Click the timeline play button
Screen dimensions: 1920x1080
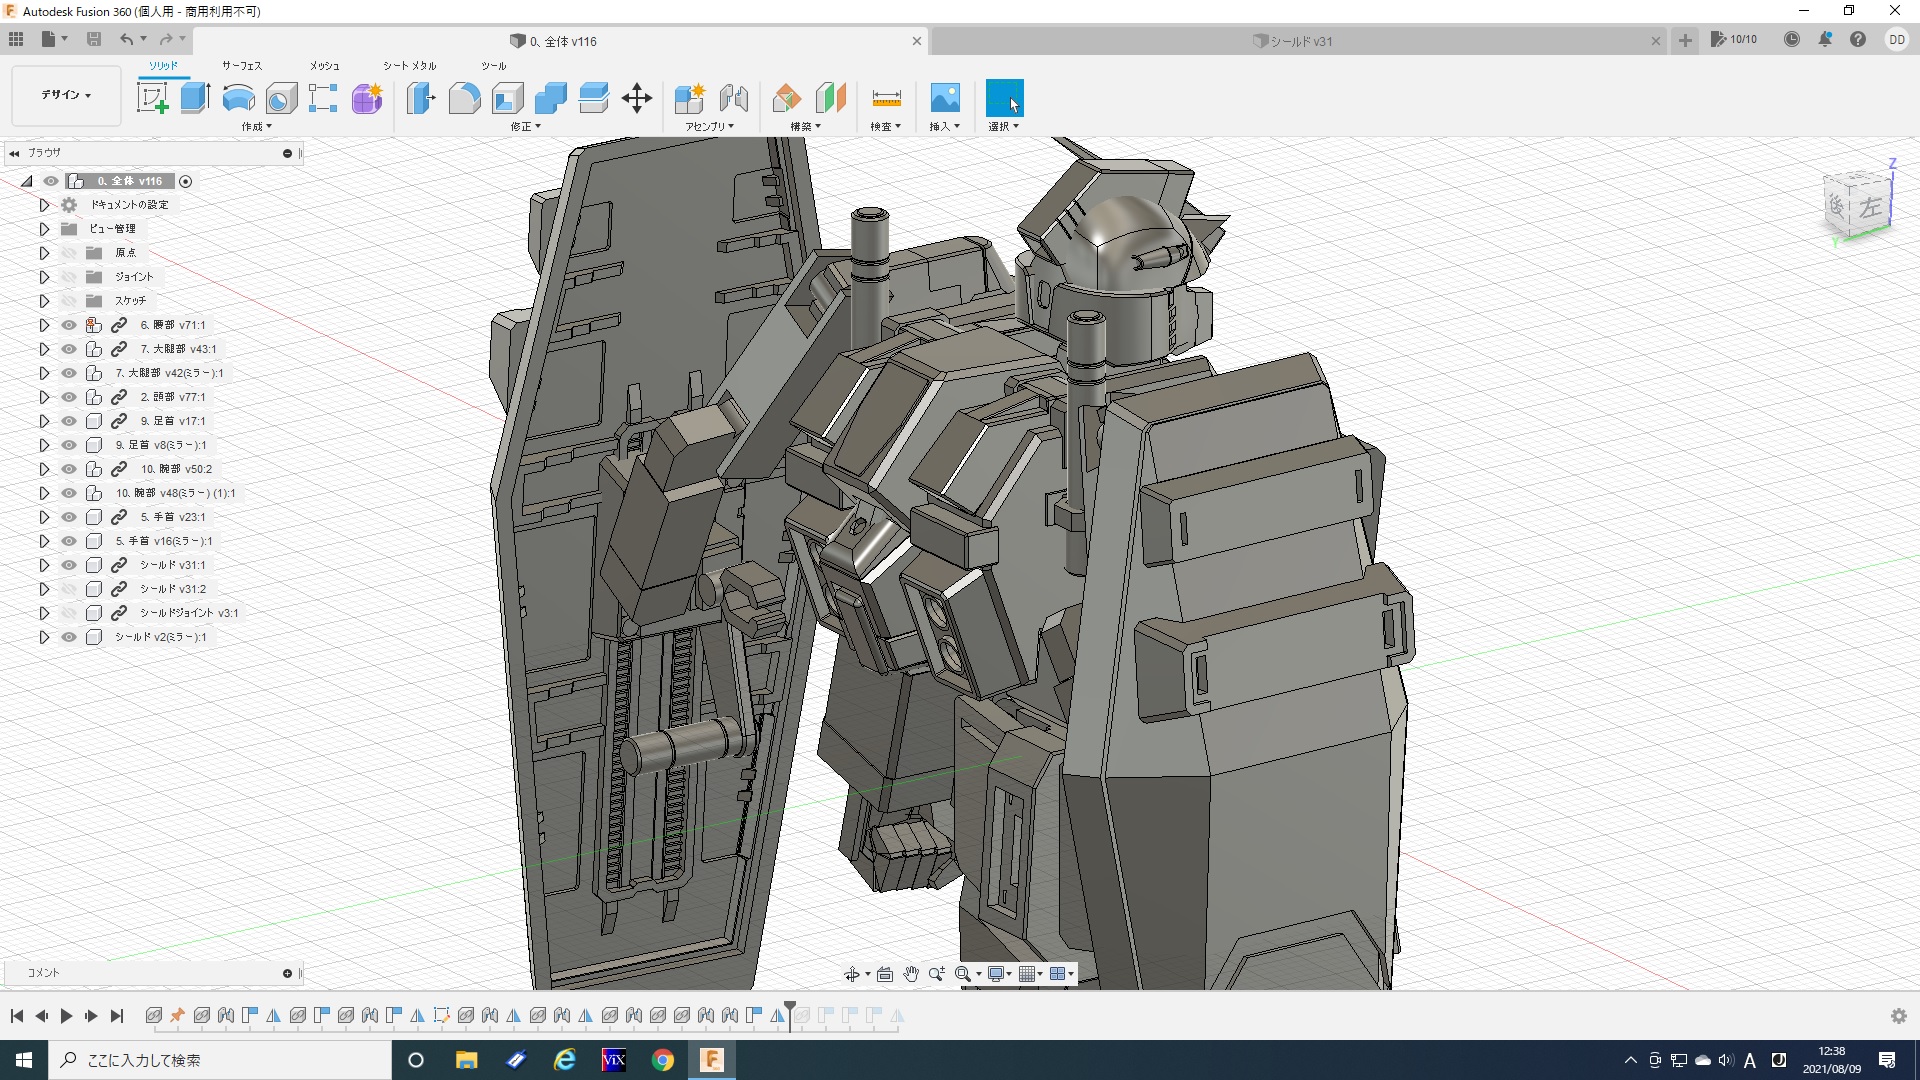(66, 1016)
